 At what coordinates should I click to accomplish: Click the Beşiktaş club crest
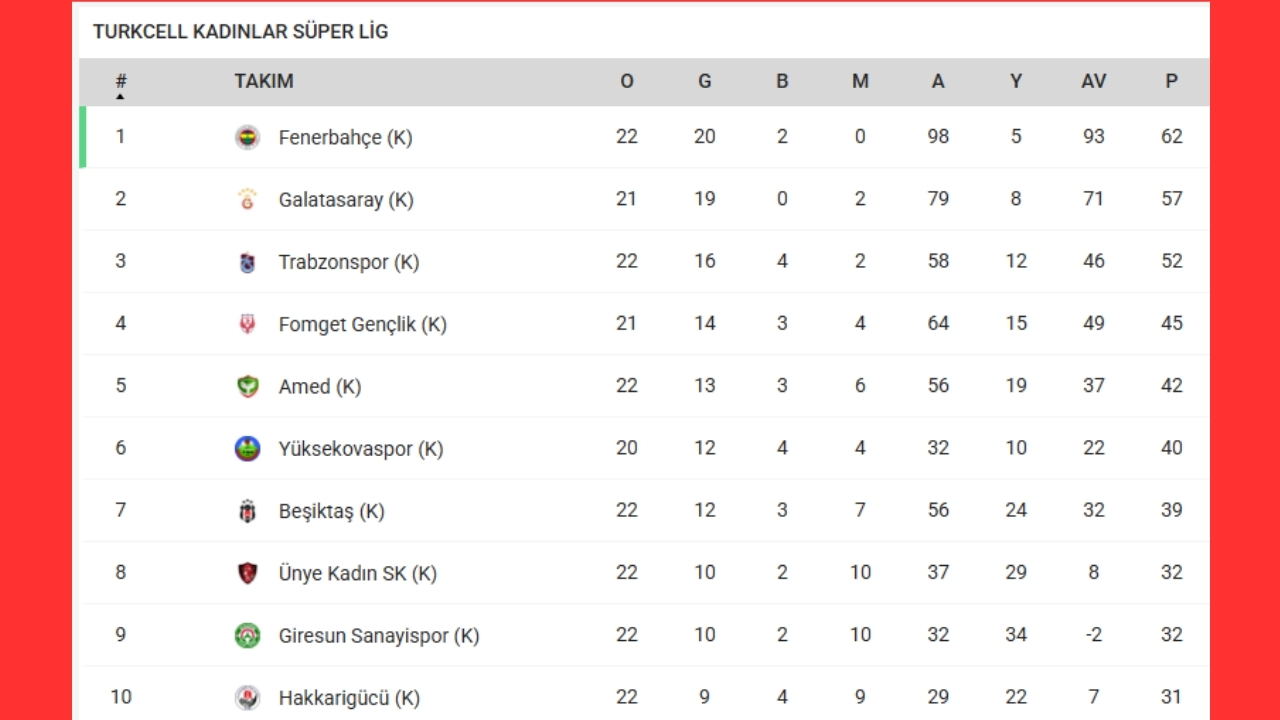pyautogui.click(x=247, y=511)
